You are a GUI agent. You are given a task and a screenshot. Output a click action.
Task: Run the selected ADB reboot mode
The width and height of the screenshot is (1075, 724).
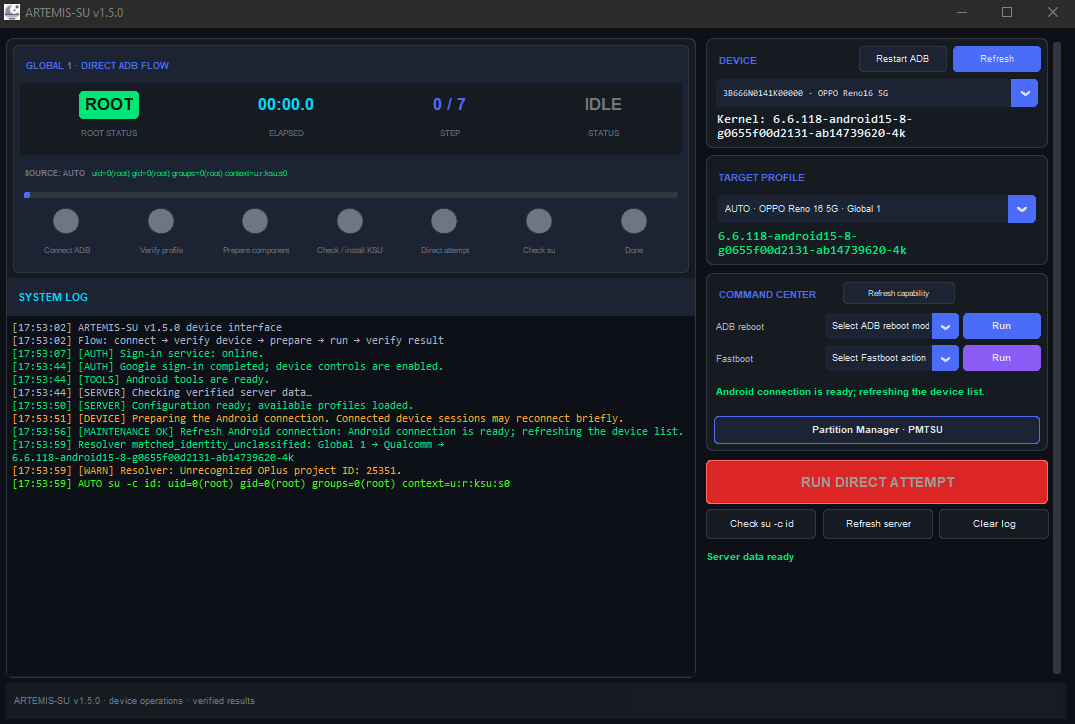(x=1002, y=326)
